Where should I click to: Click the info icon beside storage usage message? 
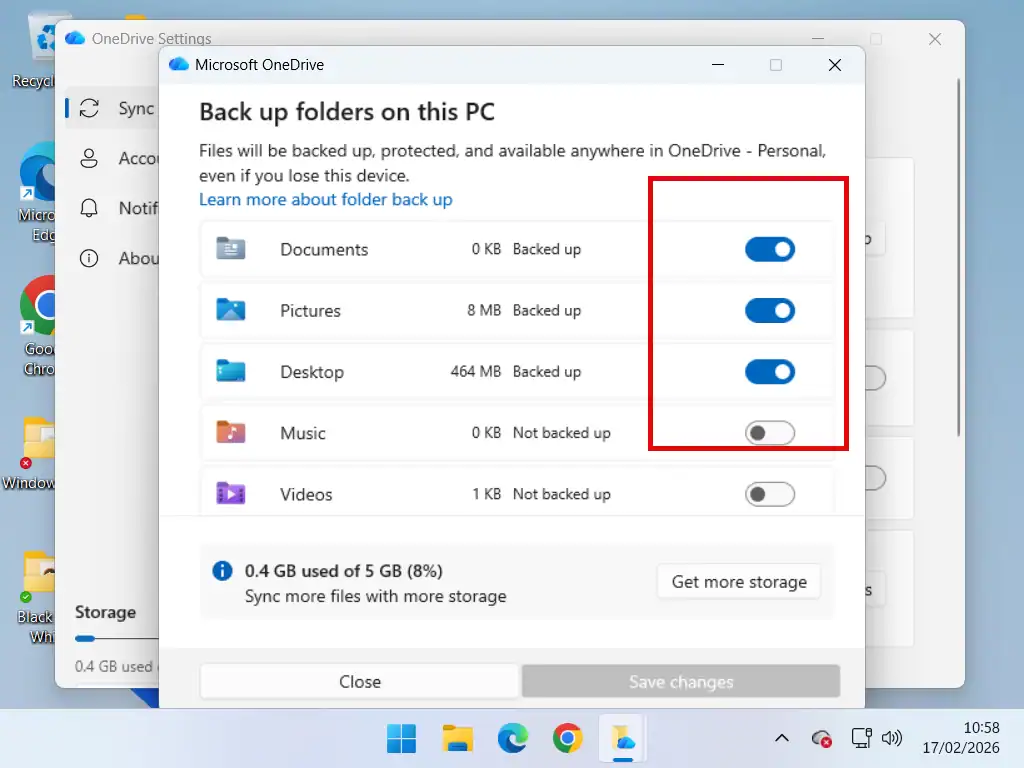(x=221, y=570)
